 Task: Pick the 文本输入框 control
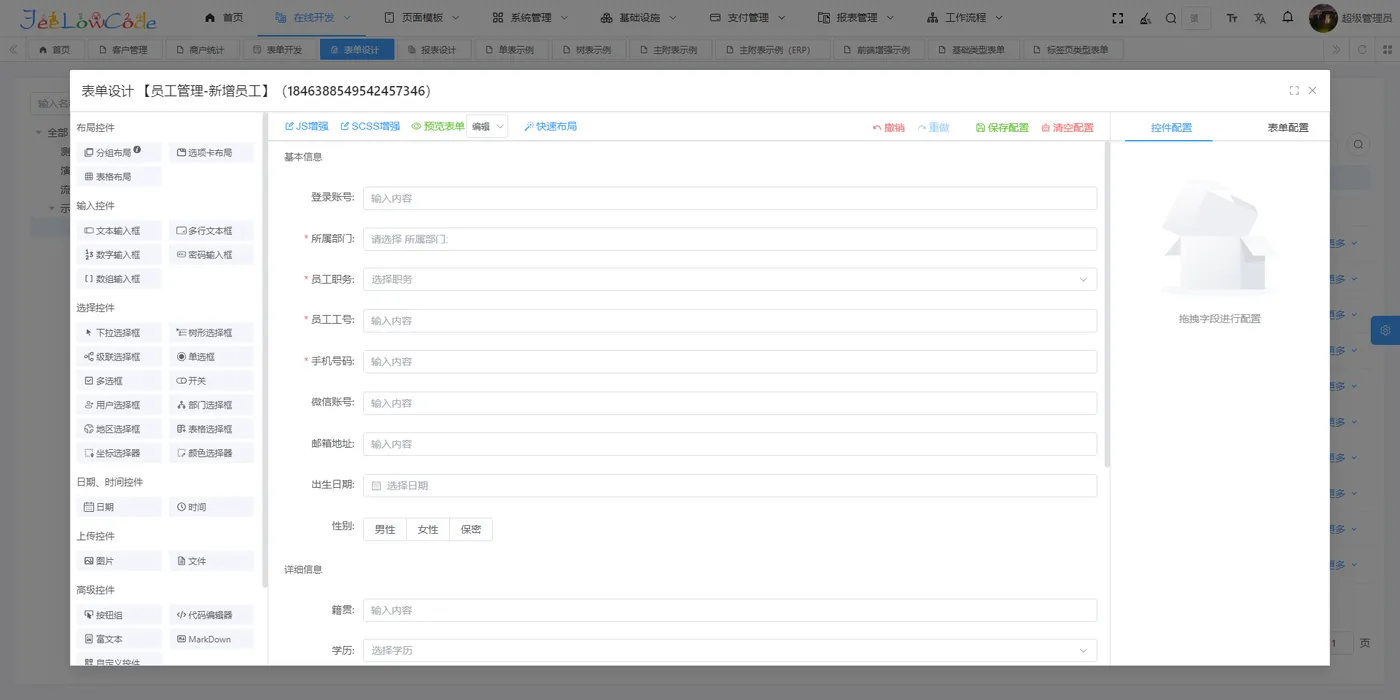pos(118,231)
